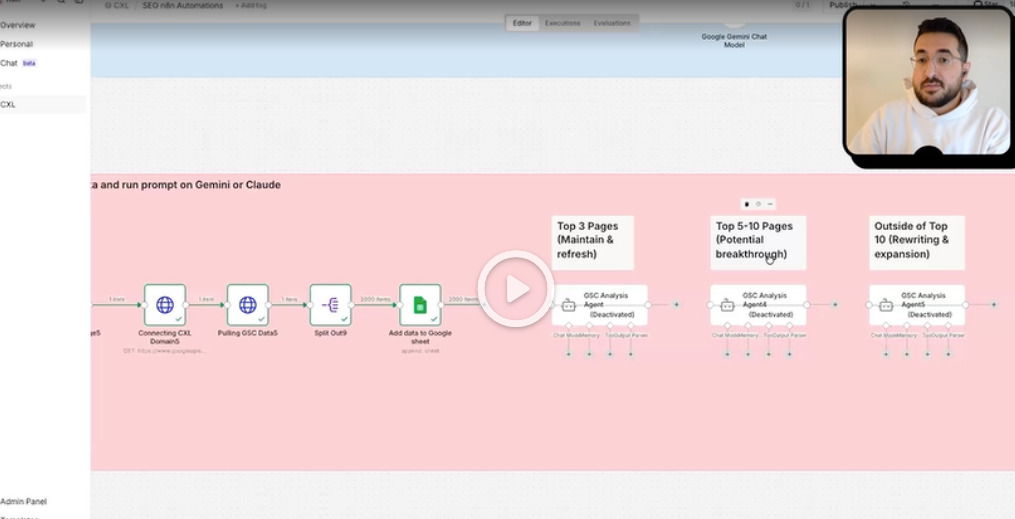Add Memory to GSC Analysis Agent
The image size is (1015, 519).
click(x=588, y=354)
